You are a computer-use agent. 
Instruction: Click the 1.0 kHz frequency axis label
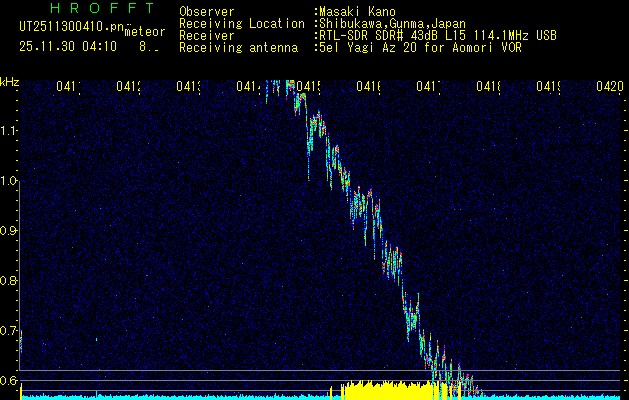click(x=9, y=181)
